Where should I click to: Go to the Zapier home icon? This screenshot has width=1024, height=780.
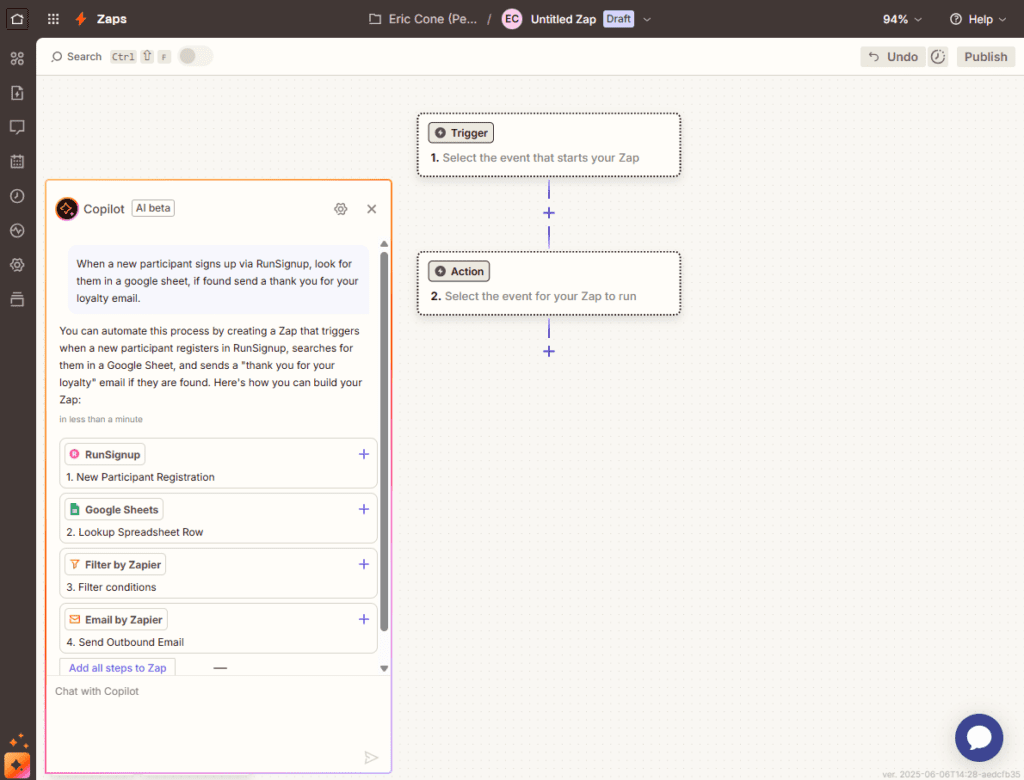pos(17,19)
